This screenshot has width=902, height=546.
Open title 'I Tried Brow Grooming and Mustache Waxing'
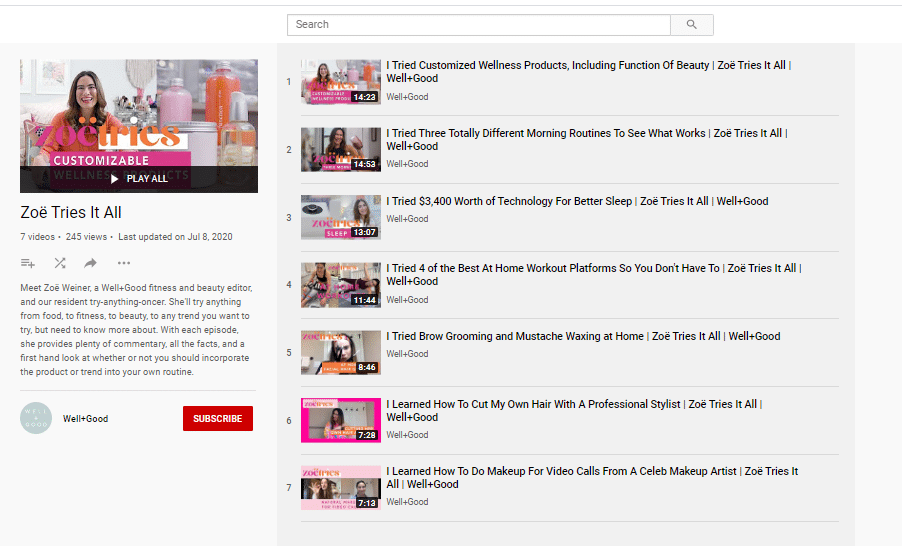click(x=583, y=337)
